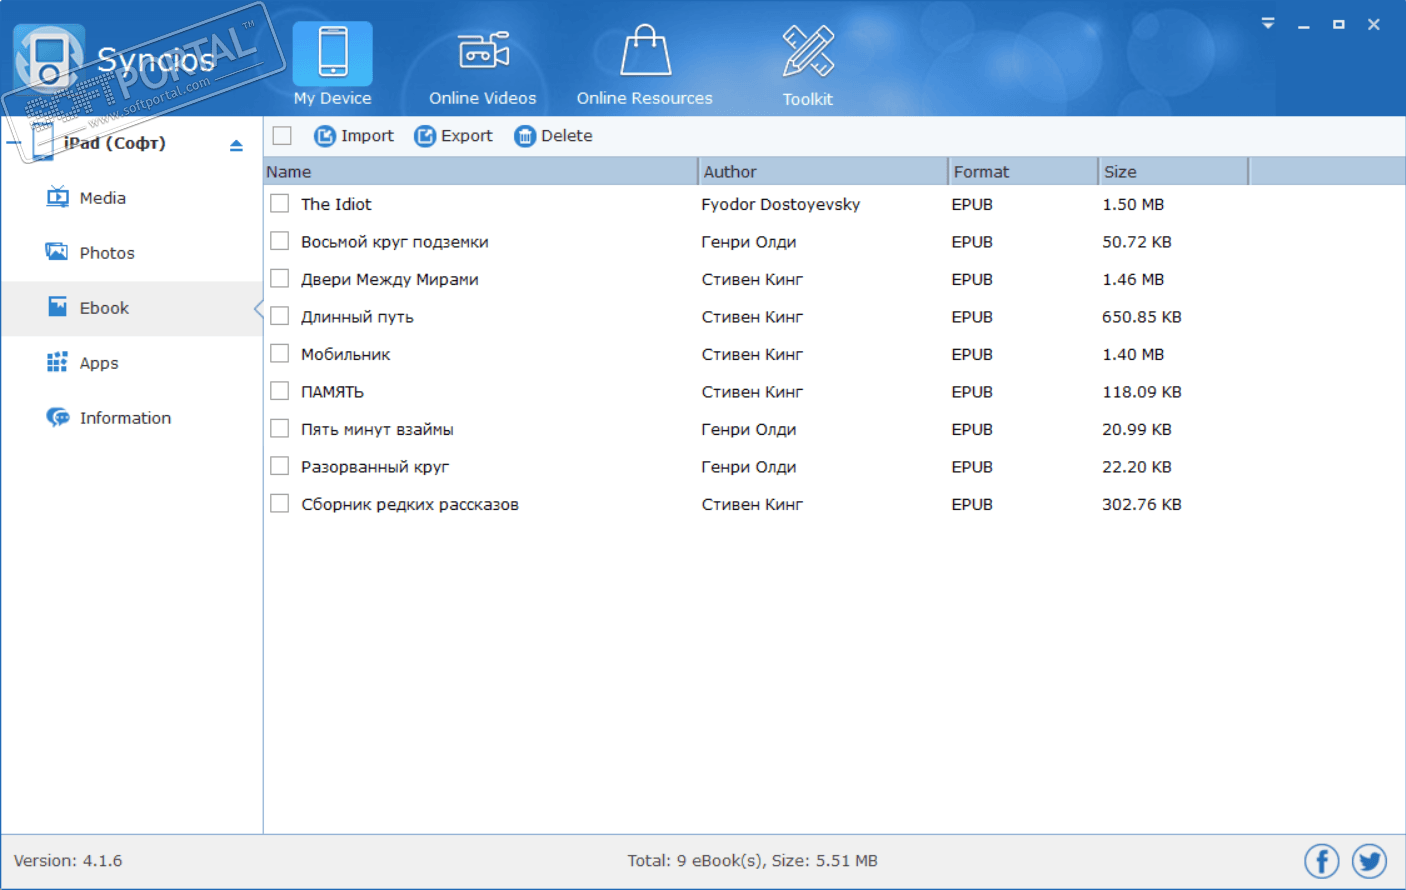Image resolution: width=1406 pixels, height=890 pixels.
Task: Click the 302.76 KB size value
Action: [x=1142, y=505]
